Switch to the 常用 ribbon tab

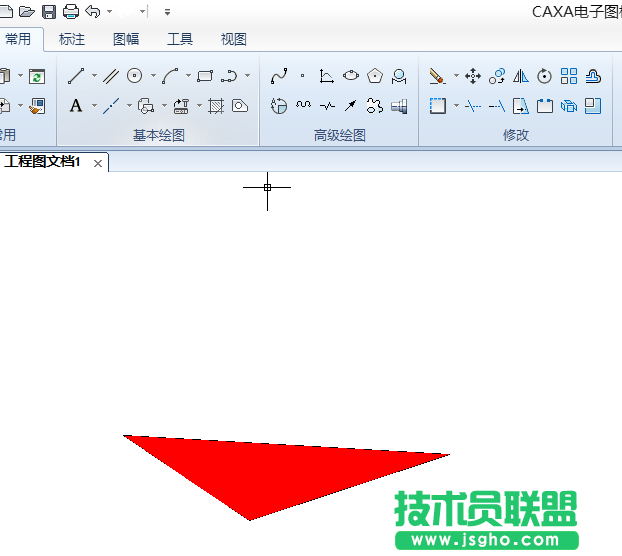pos(18,39)
